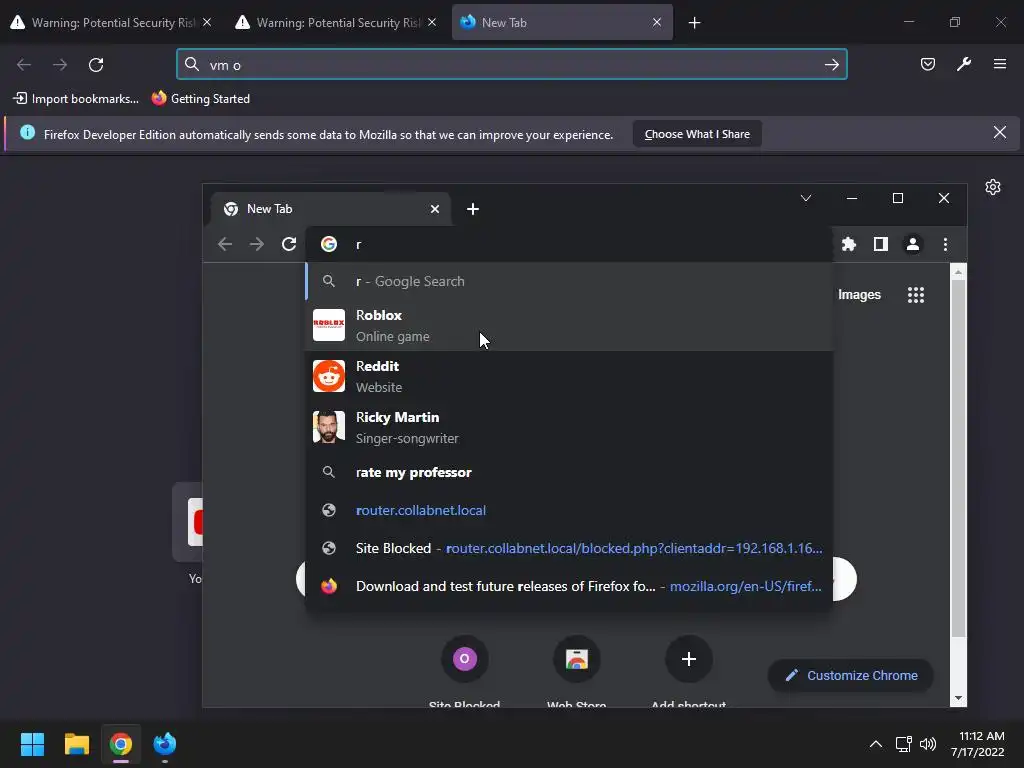Open Getting Started bookmark in Firefox
Viewport: 1024px width, 768px height.
[x=201, y=99]
